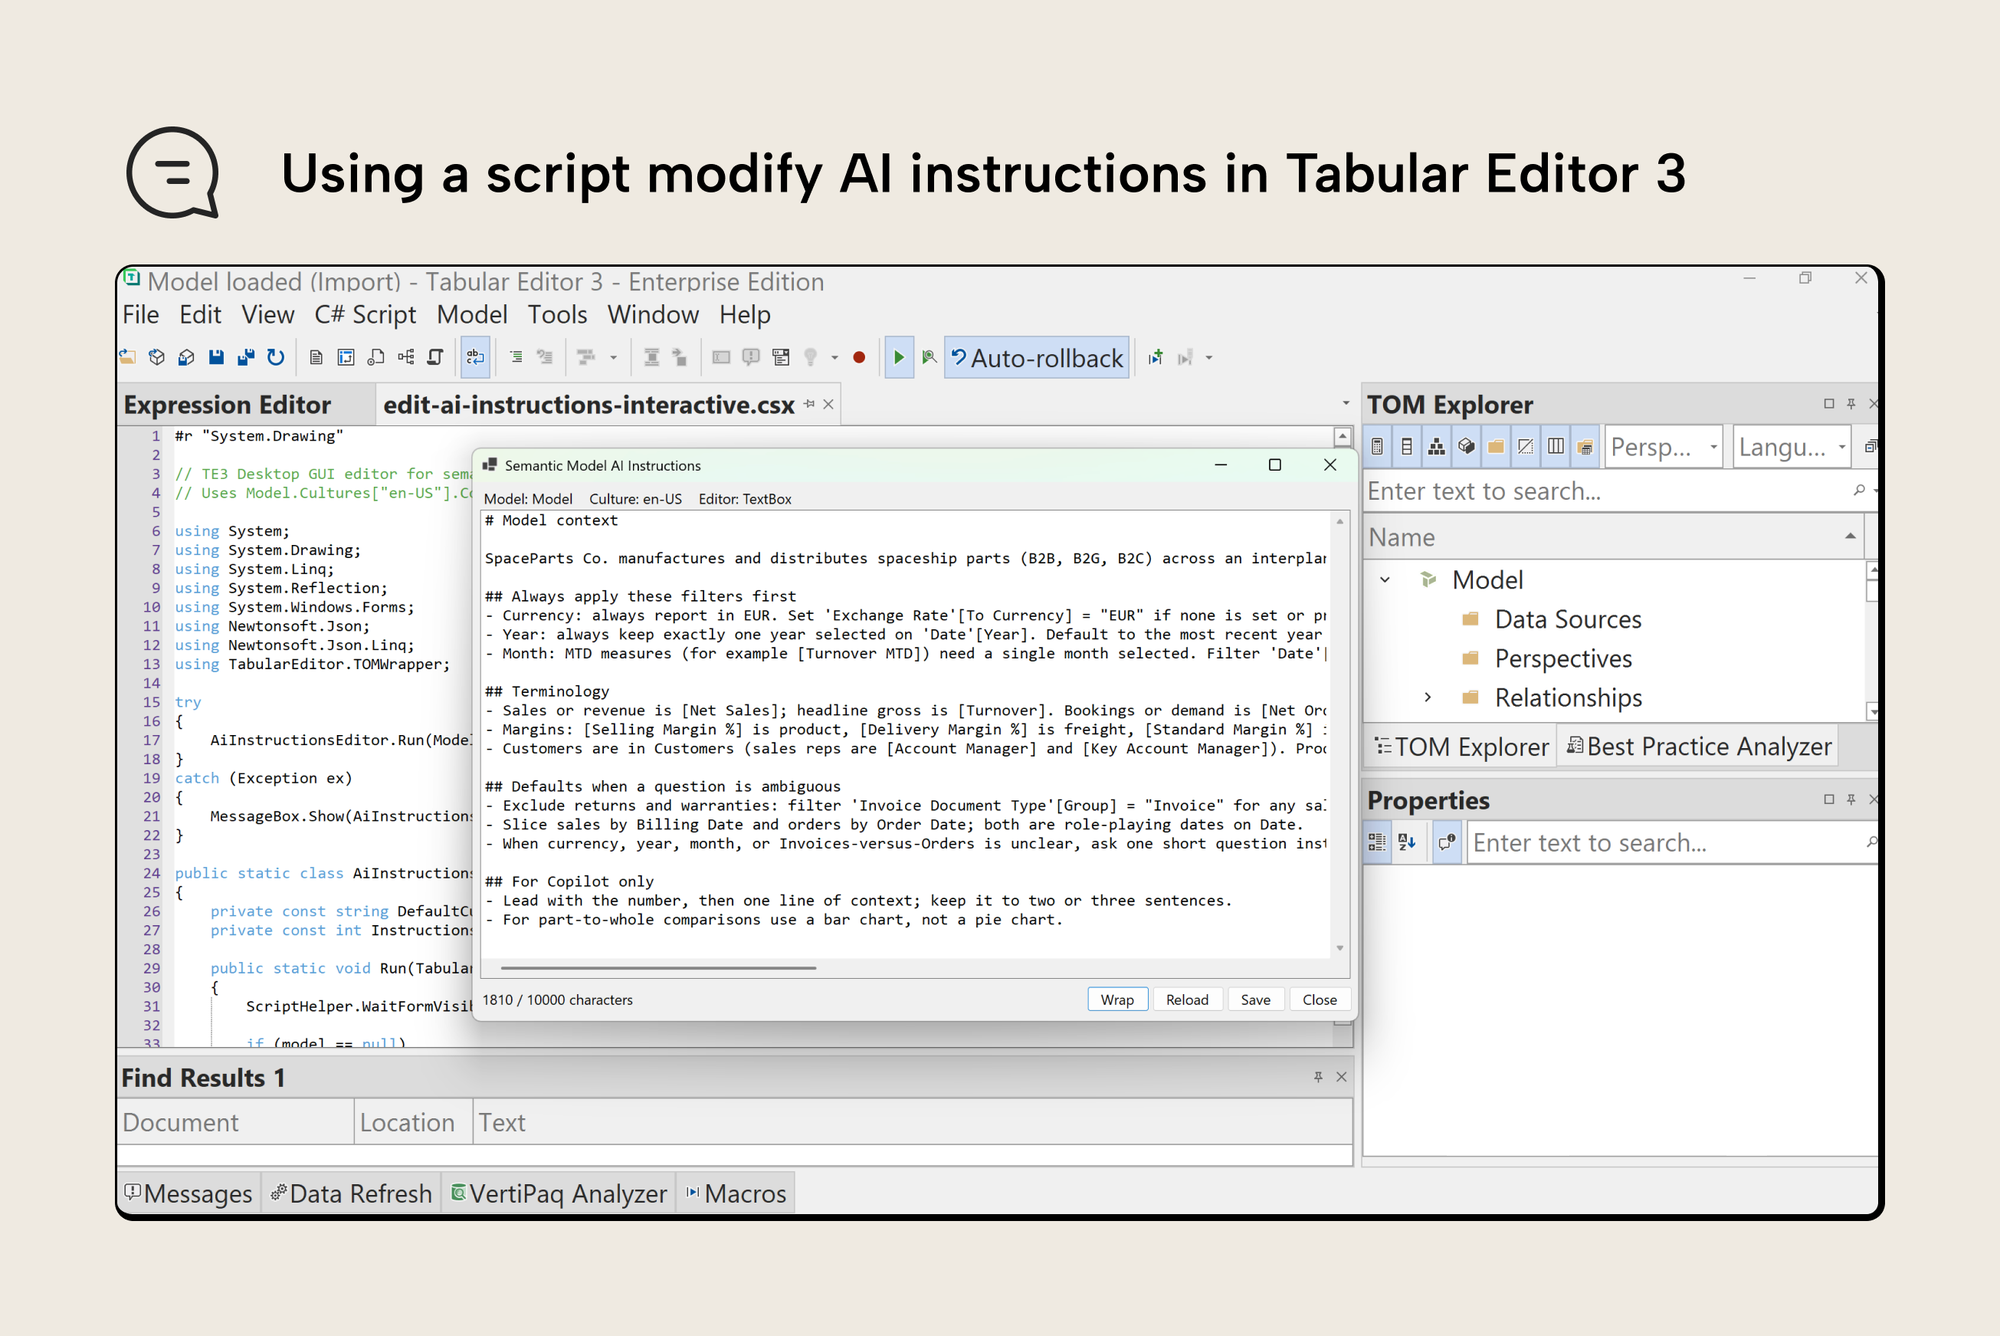The width and height of the screenshot is (2000, 1336).
Task: Switch Properties panel to categorized view
Action: [1377, 842]
